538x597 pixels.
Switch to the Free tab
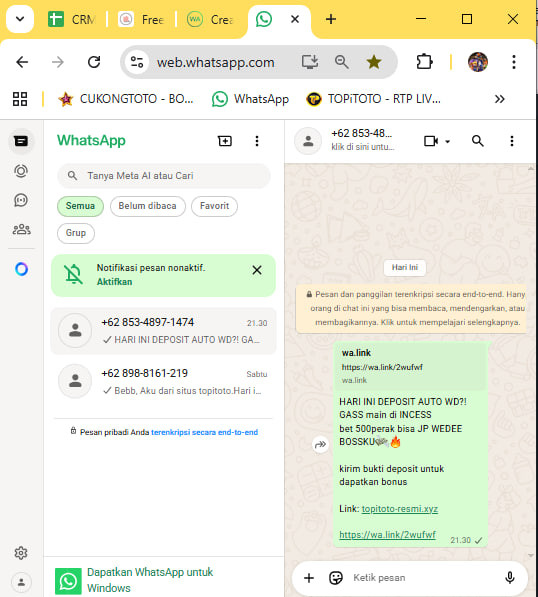tap(141, 19)
